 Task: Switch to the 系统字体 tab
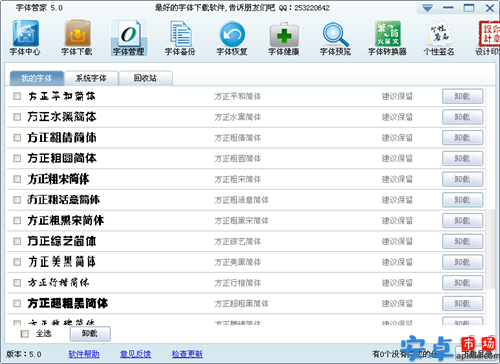[91, 78]
